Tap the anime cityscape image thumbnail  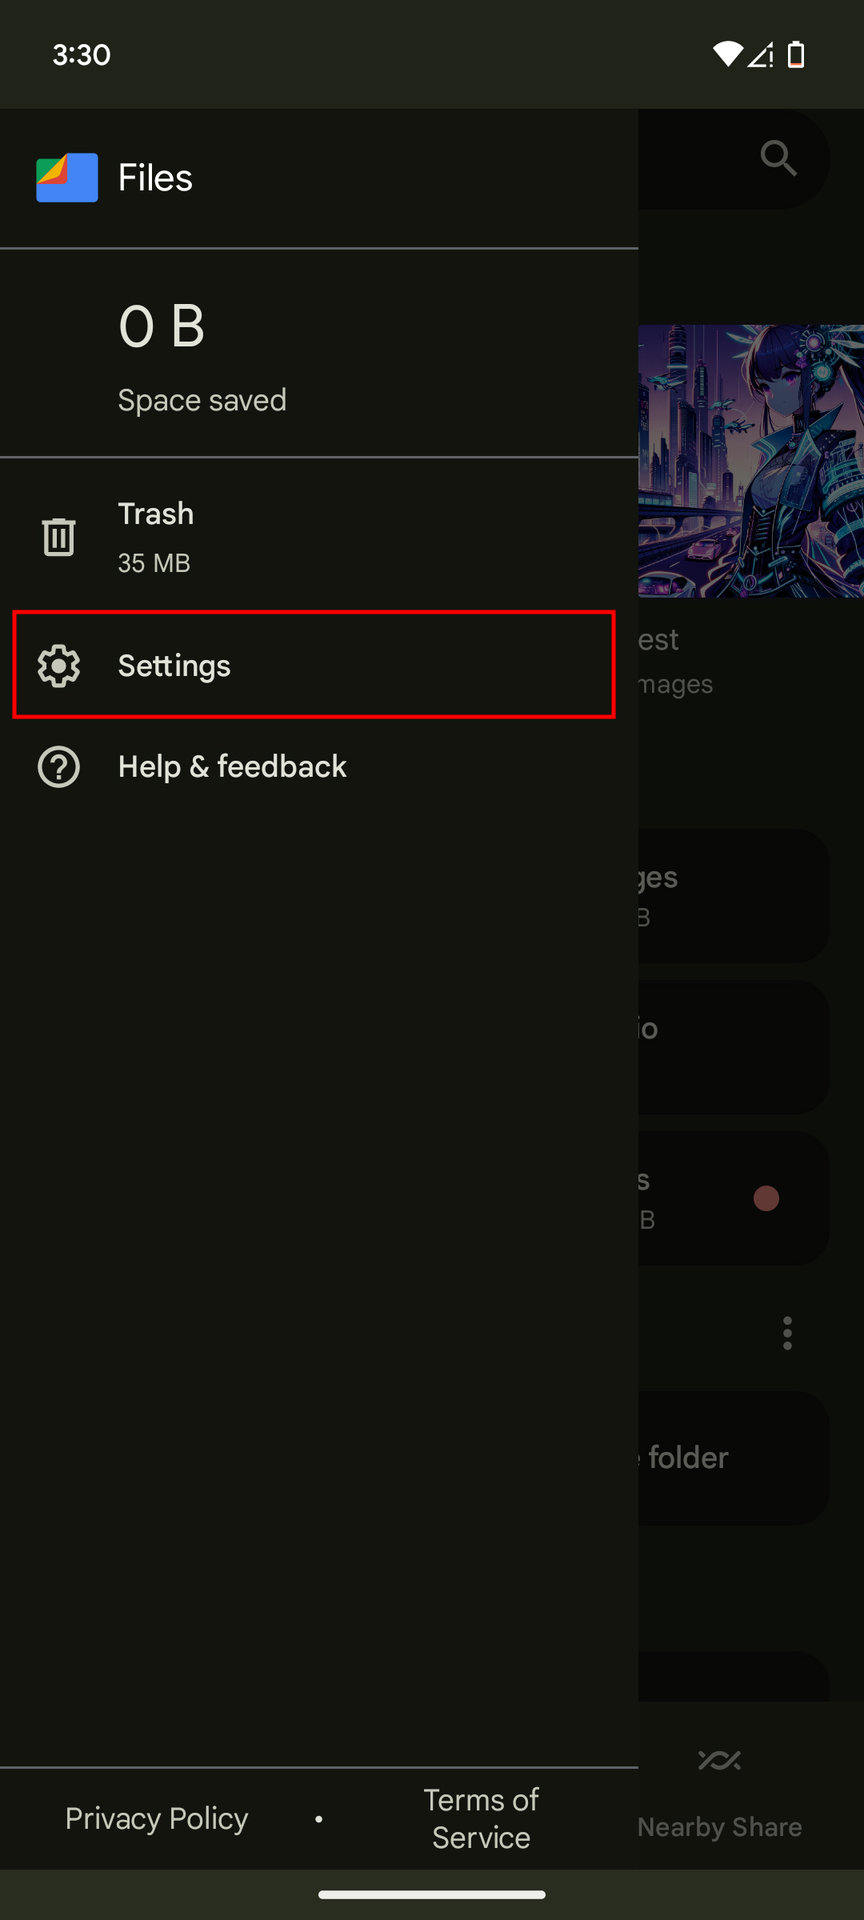[751, 461]
